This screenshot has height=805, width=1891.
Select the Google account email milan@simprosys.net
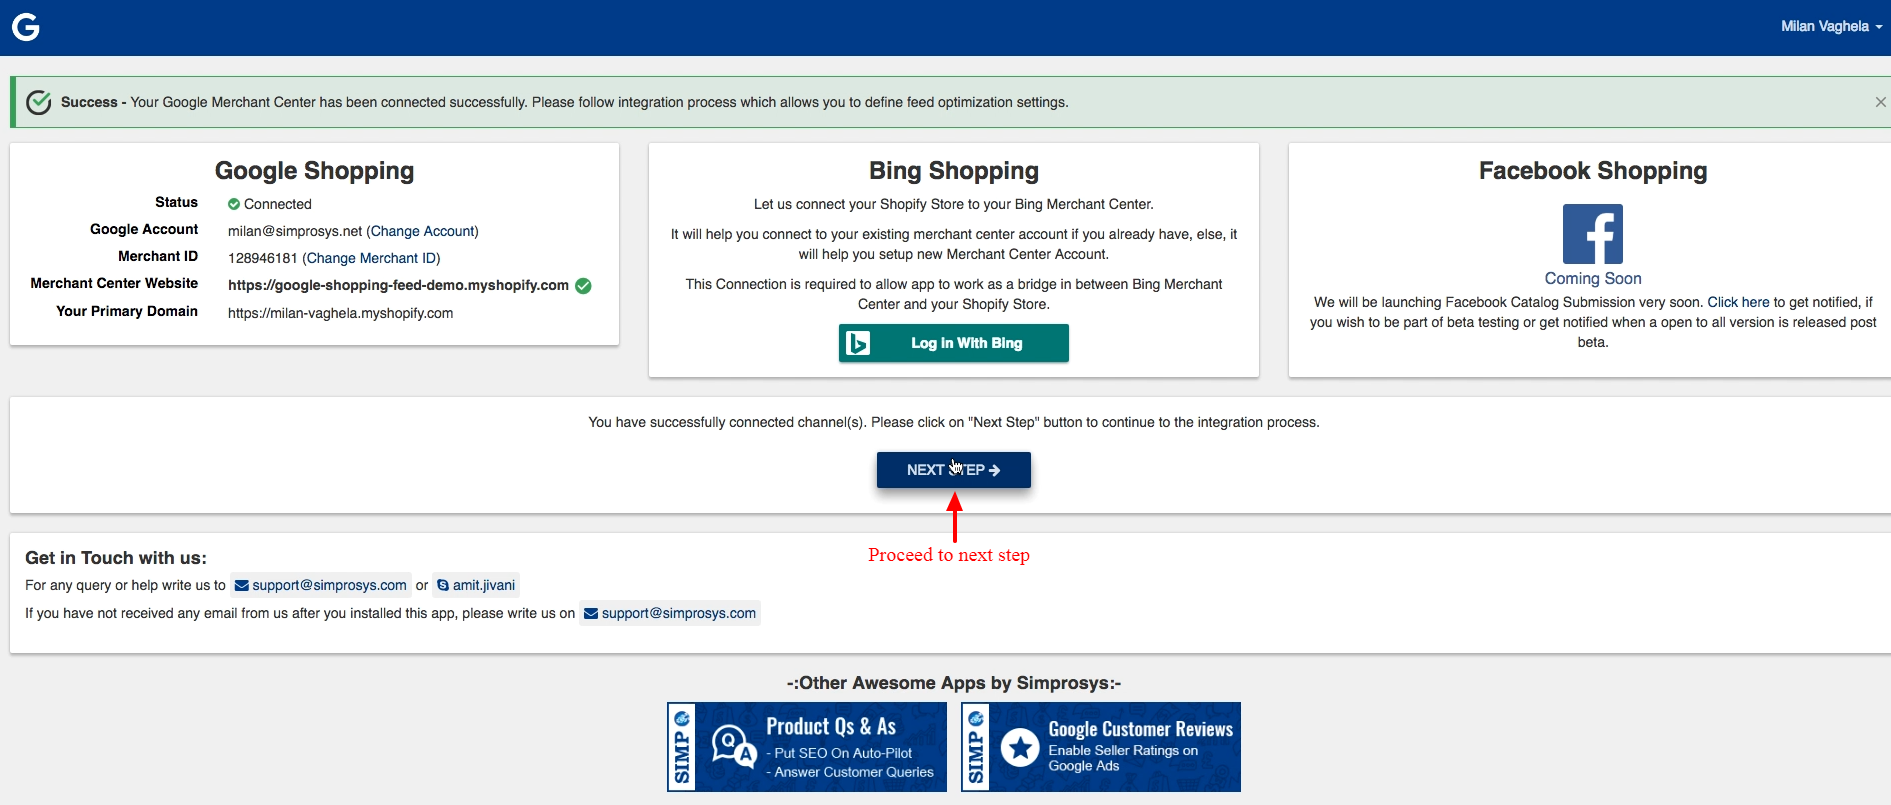[x=295, y=231]
